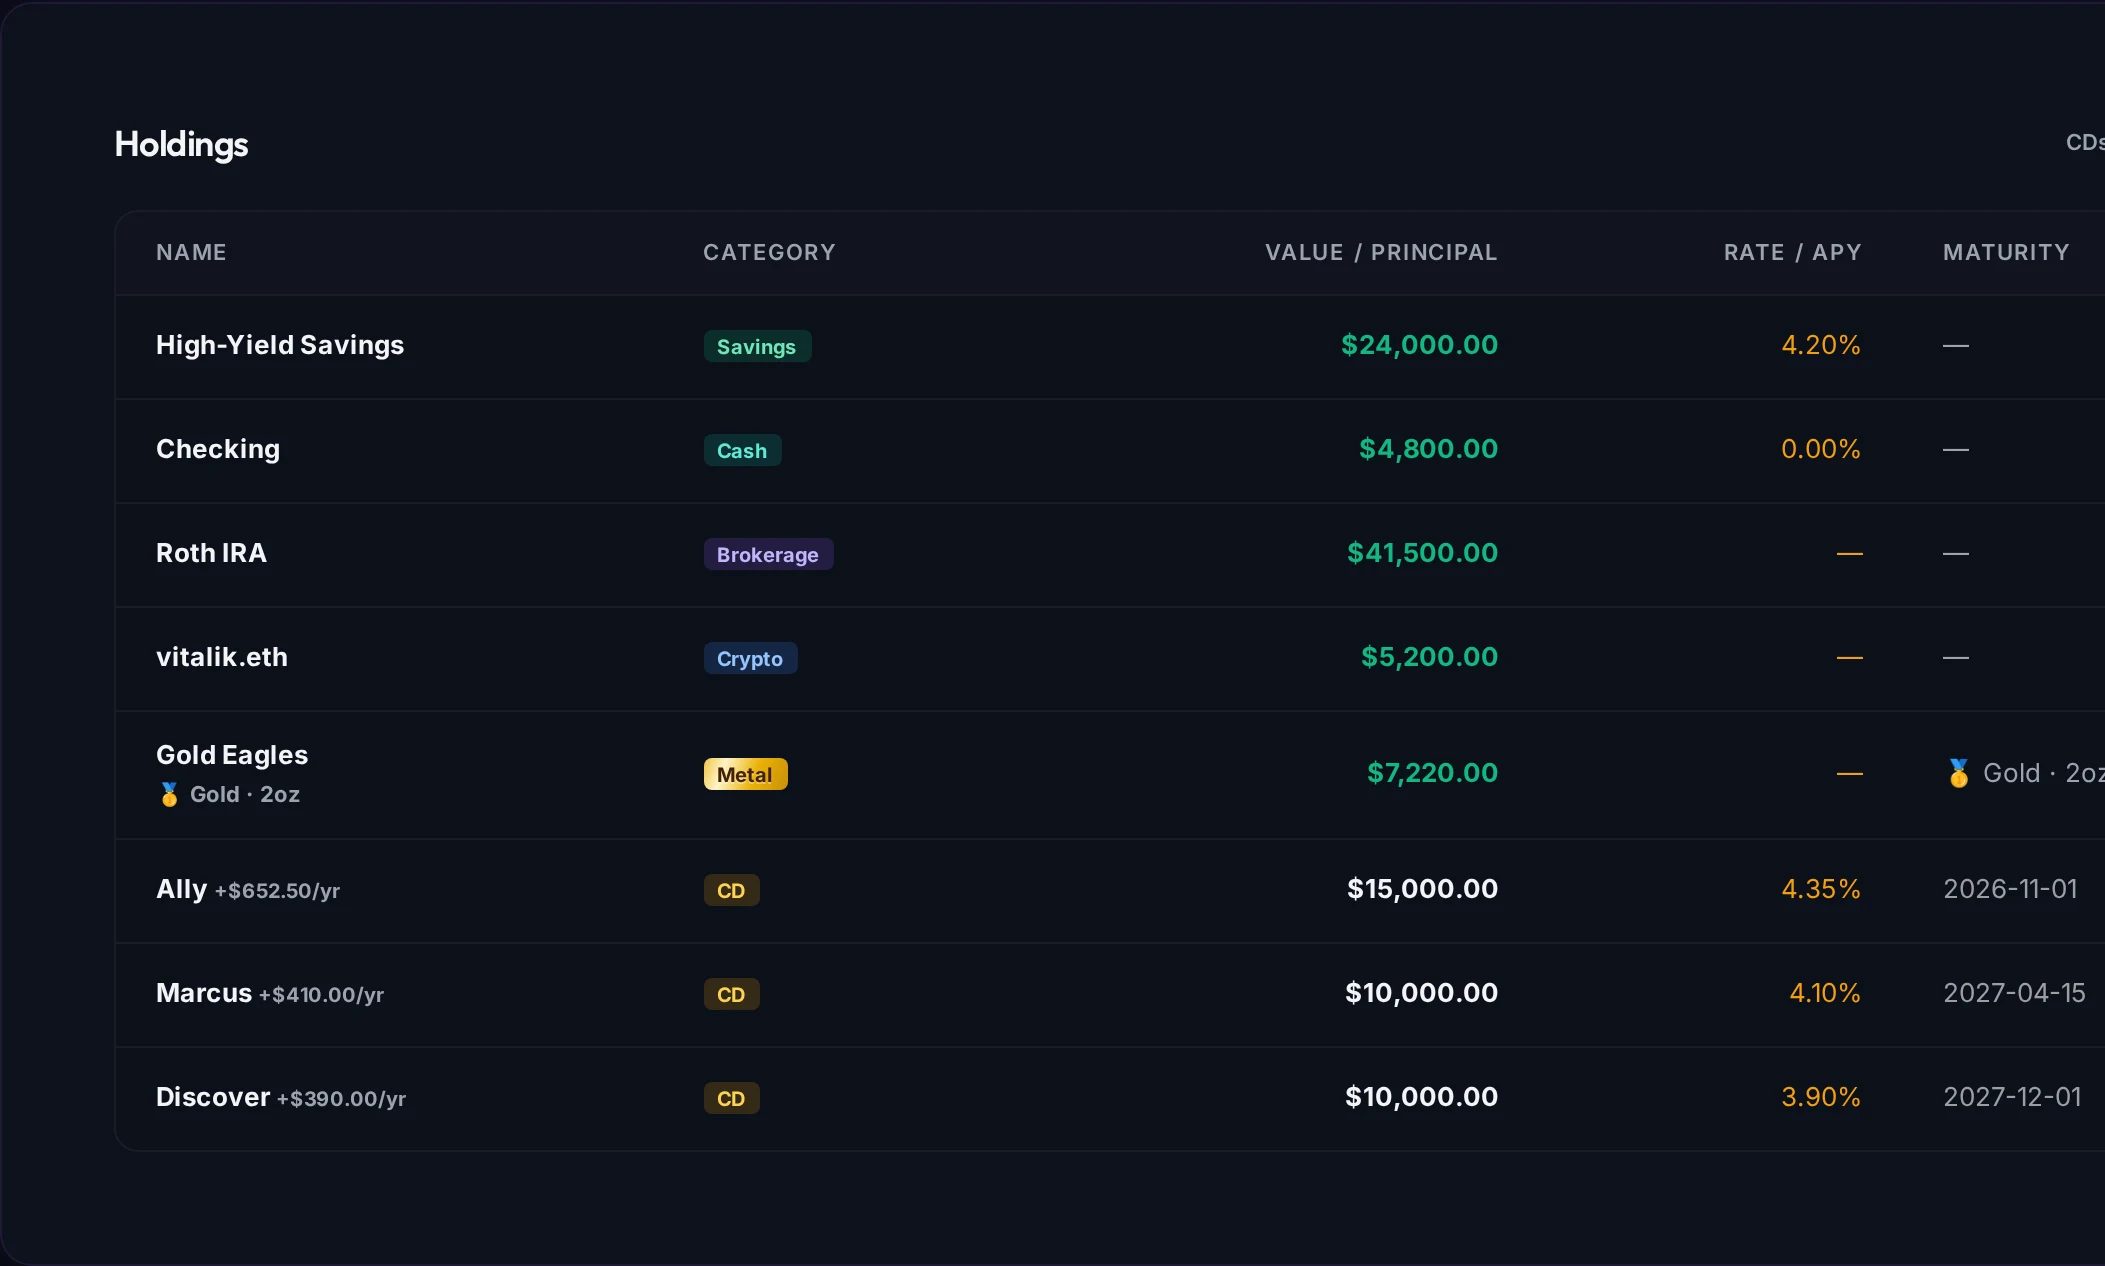Click the $7,220.00 value
Viewport: 2105px width, 1266px height.
click(1432, 773)
